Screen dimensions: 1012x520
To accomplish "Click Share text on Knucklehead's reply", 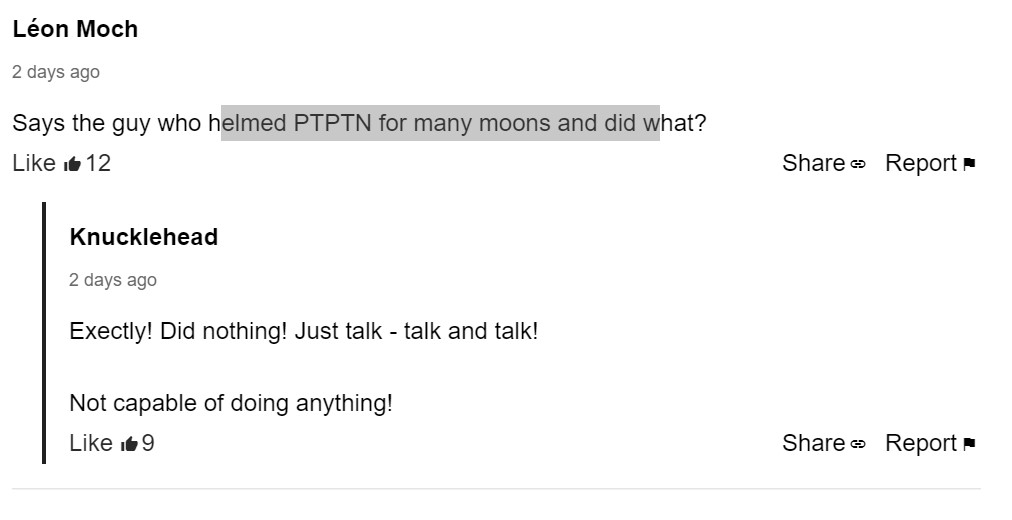I will [x=813, y=443].
